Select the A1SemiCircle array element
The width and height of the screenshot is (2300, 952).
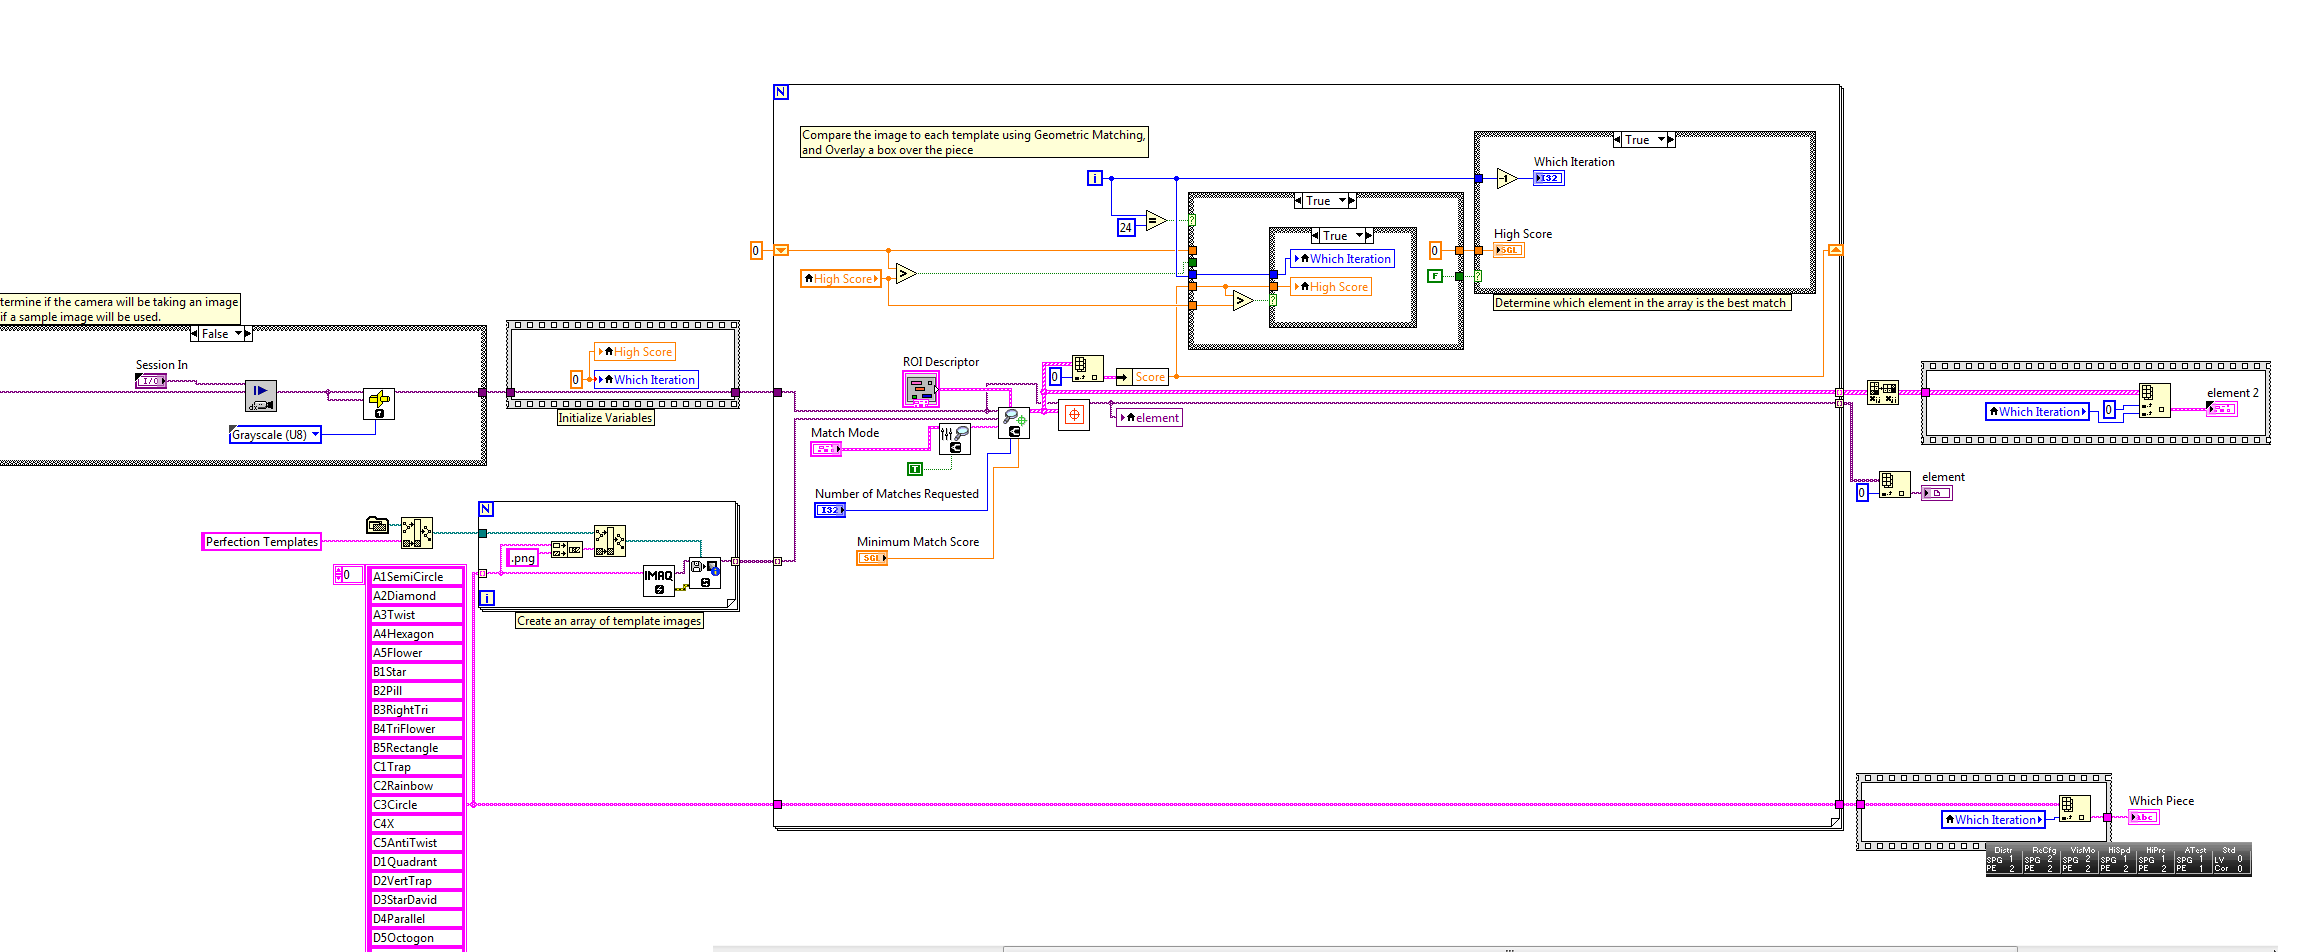coord(417,577)
